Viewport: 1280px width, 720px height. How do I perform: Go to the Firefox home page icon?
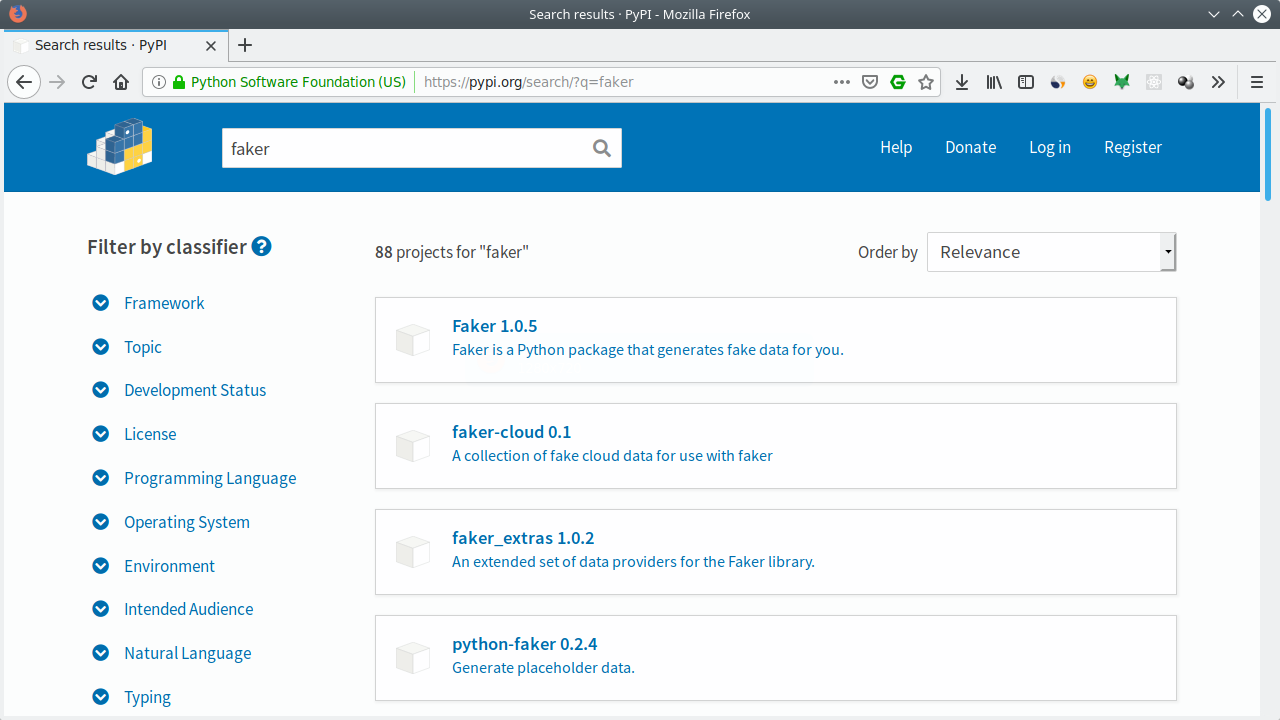coord(121,82)
